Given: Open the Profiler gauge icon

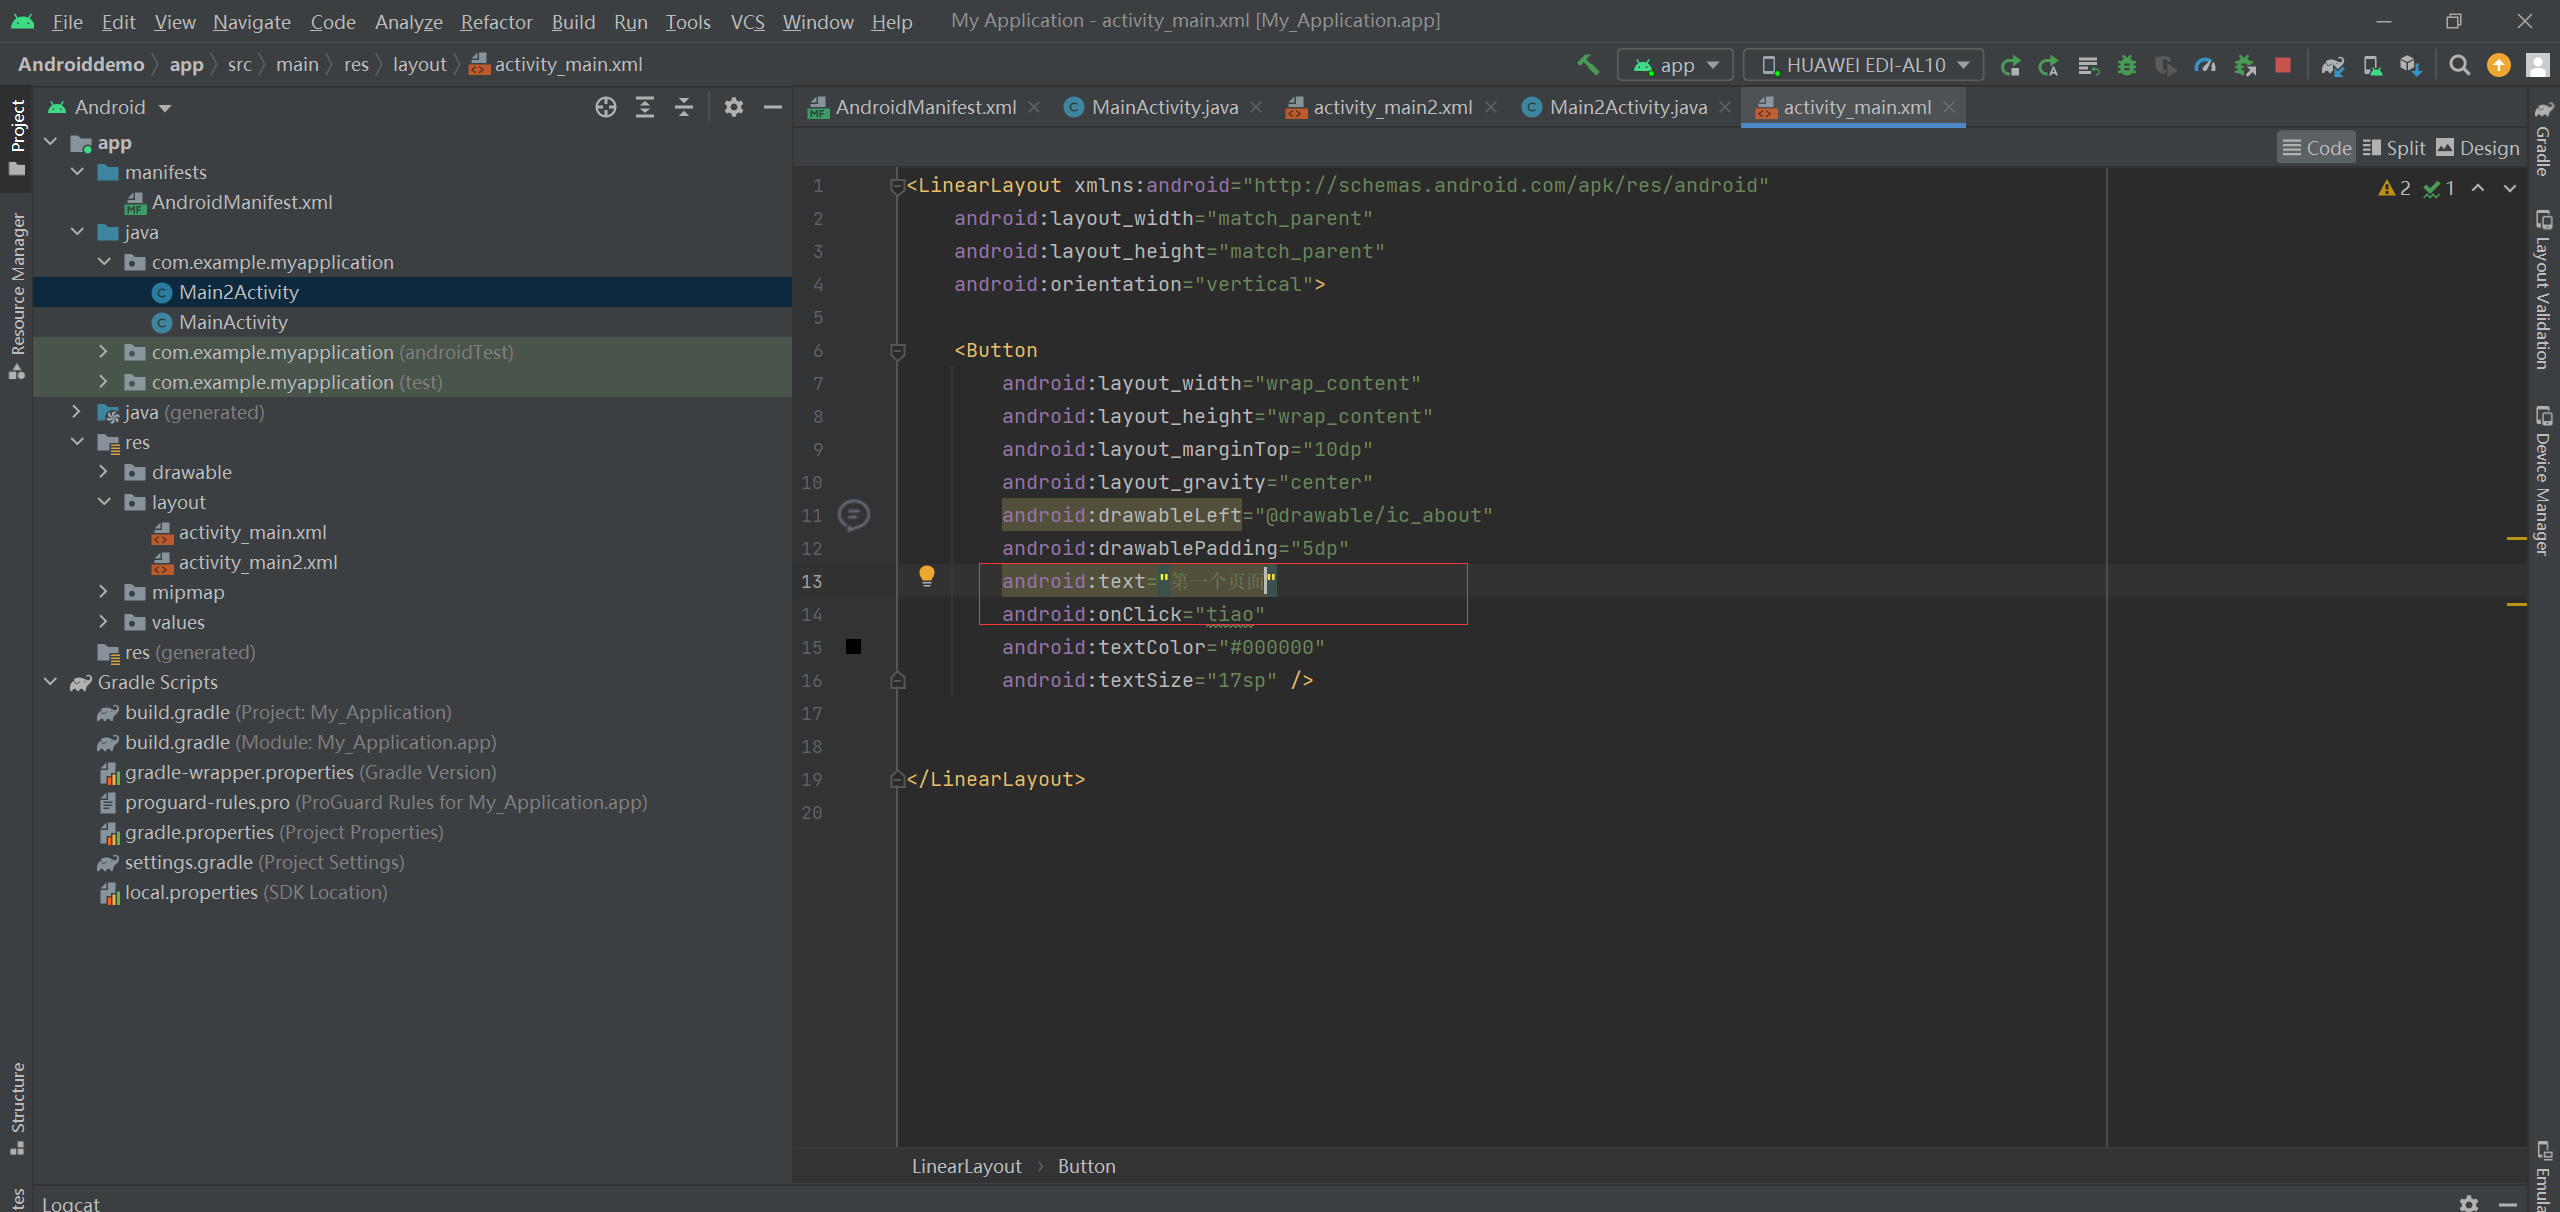Looking at the screenshot, I should coord(2205,65).
